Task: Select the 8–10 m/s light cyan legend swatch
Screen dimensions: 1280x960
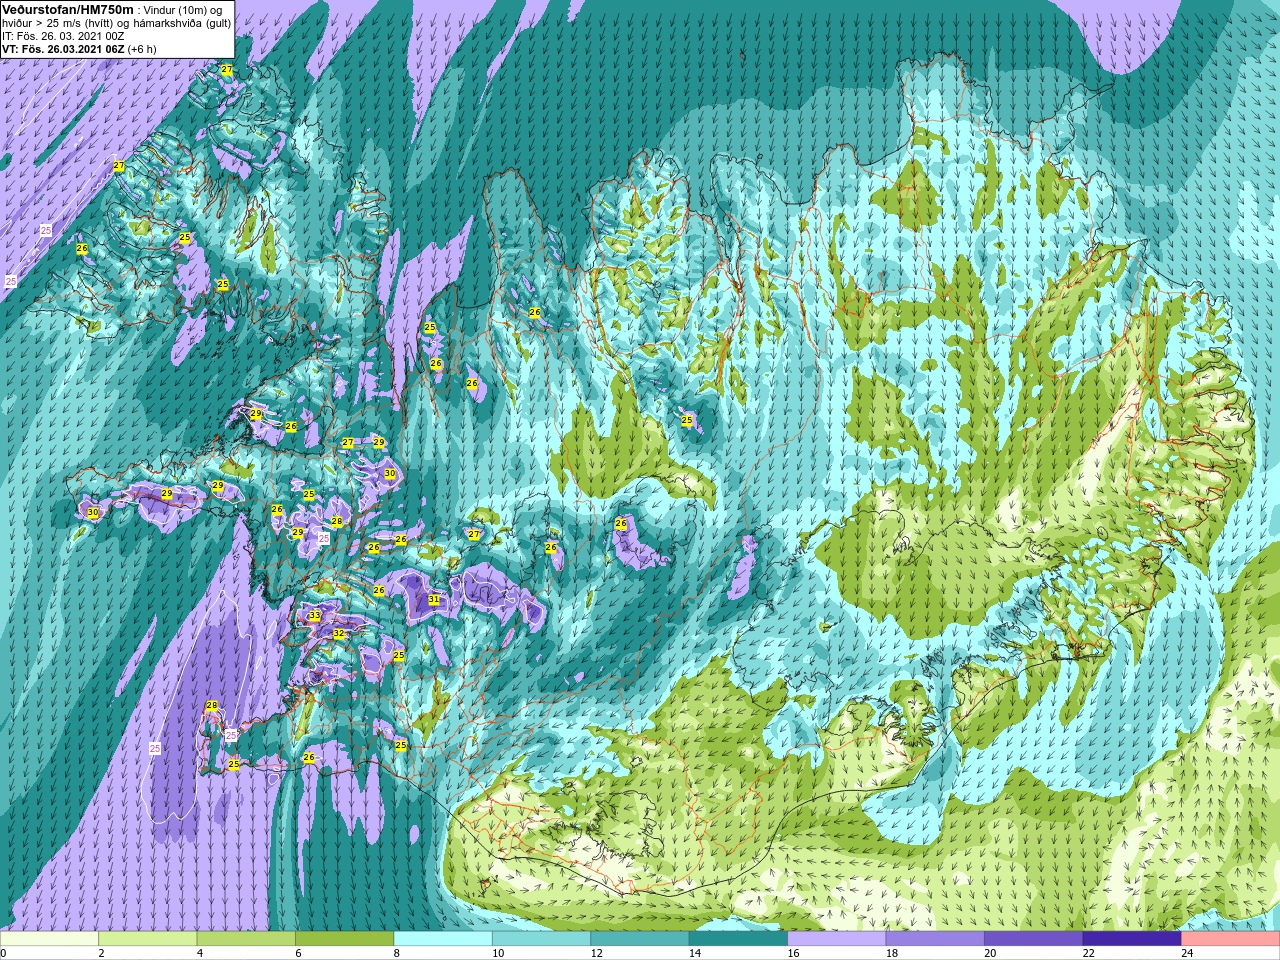Action: tap(443, 939)
